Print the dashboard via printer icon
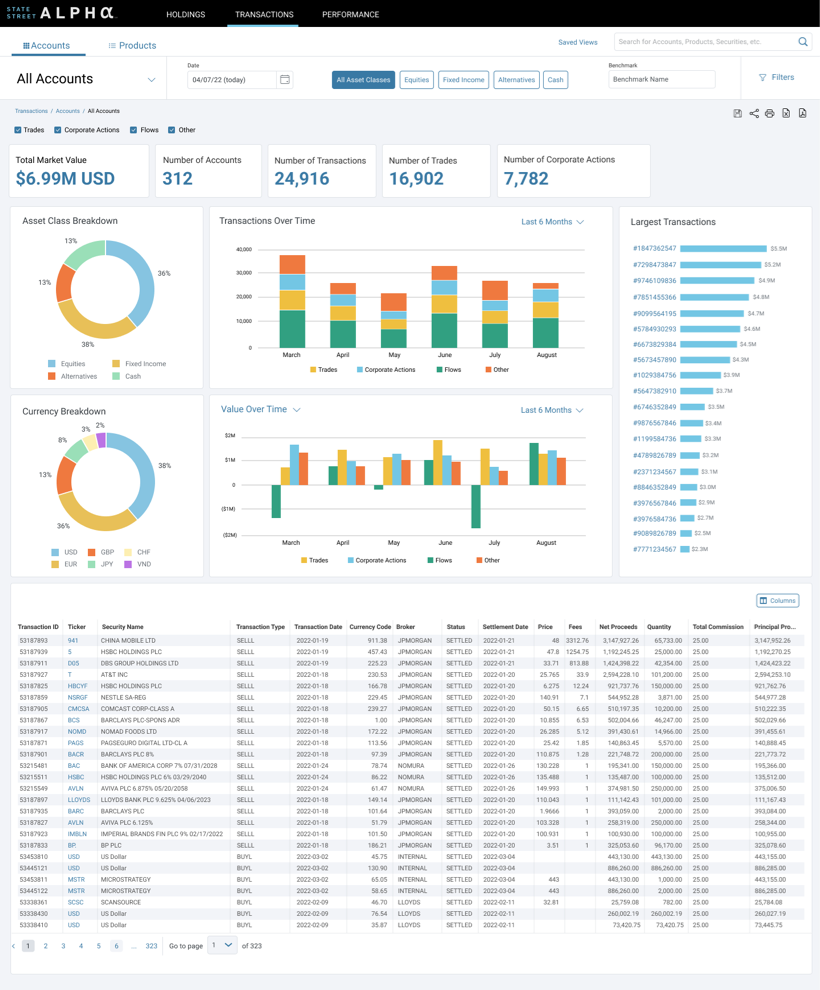Screen dimensions: 820x990 [770, 114]
